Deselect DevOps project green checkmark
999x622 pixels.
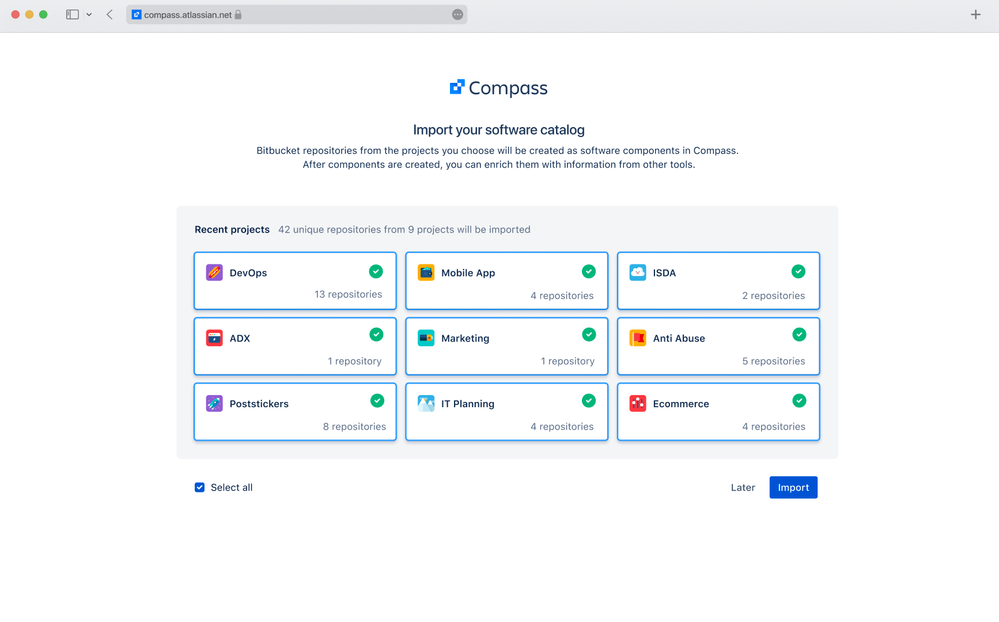tap(376, 271)
